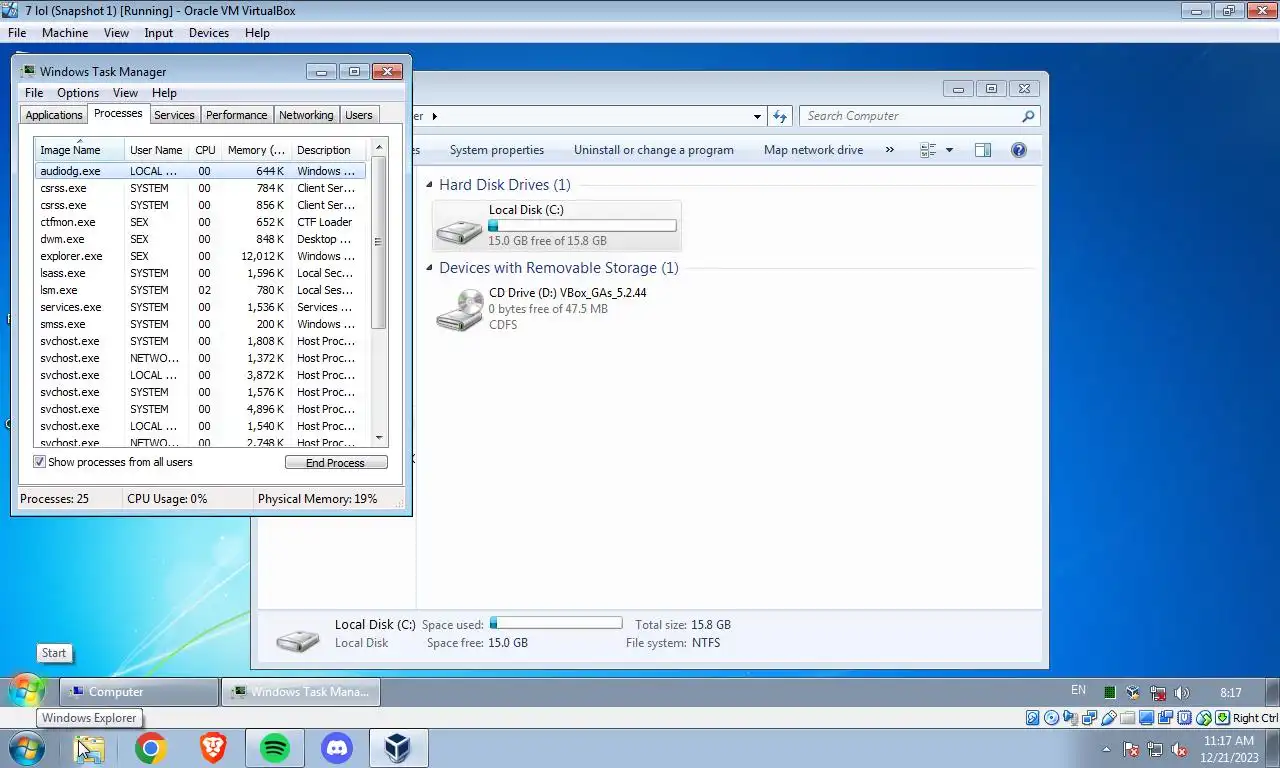Expand toolbar overflow chevron after Map network drive
Image resolution: width=1280 pixels, height=768 pixels.
(x=889, y=150)
